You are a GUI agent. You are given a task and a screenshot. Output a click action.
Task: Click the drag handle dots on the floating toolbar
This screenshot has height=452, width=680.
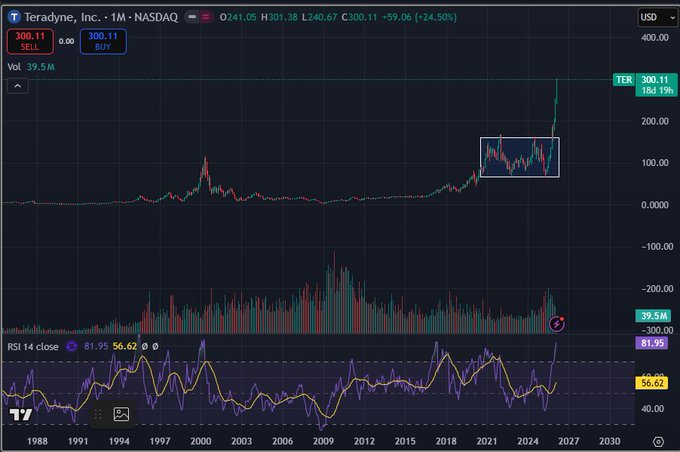pos(98,414)
